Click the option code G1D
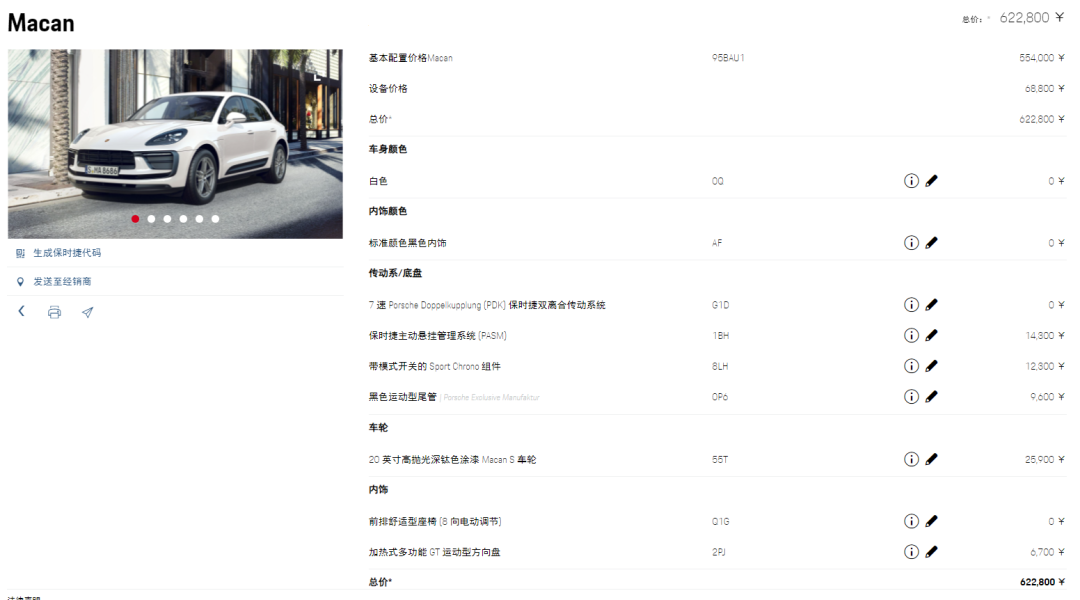Image resolution: width=1080 pixels, height=600 pixels. coord(720,305)
